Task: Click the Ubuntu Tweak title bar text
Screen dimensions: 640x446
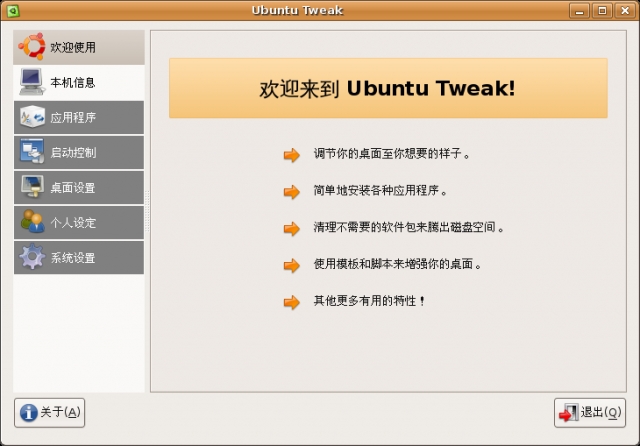Action: [297, 10]
